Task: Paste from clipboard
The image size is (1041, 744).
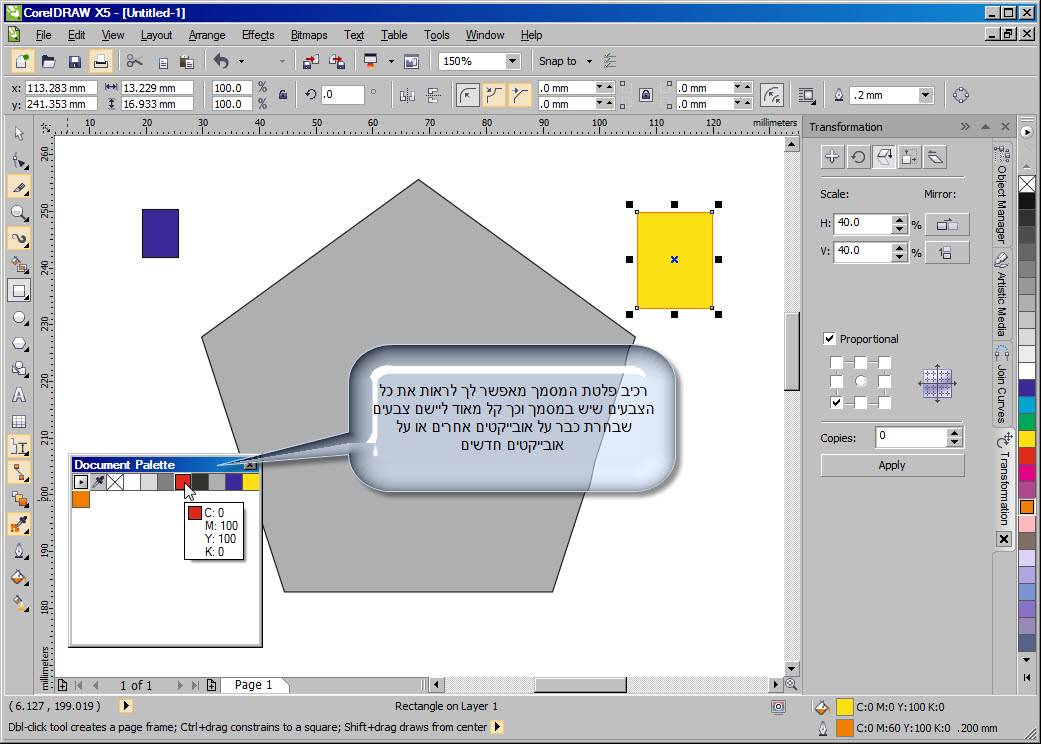Action: [187, 62]
